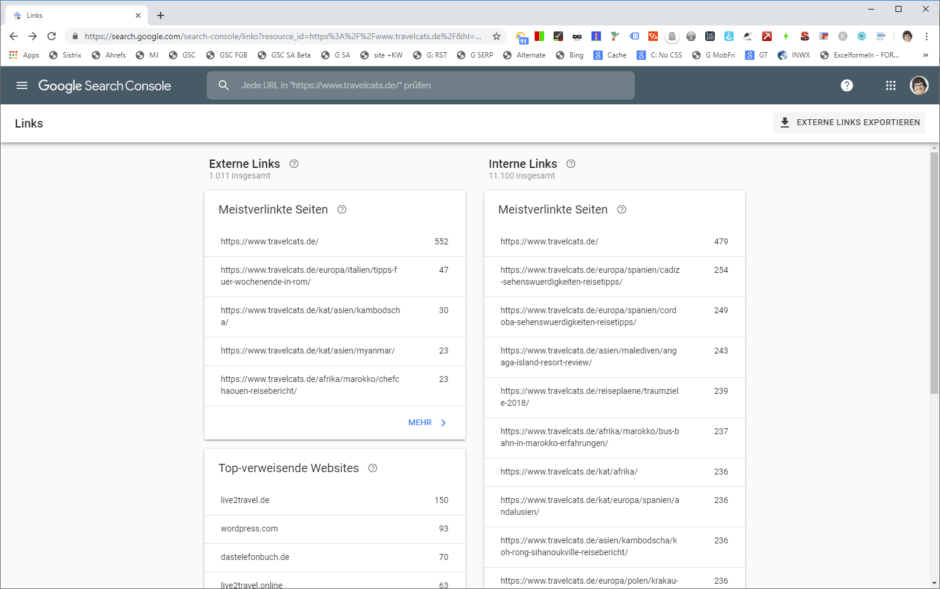Open the wordpress.com referring site row
Viewport: 940px width, 589px height.
(335, 529)
